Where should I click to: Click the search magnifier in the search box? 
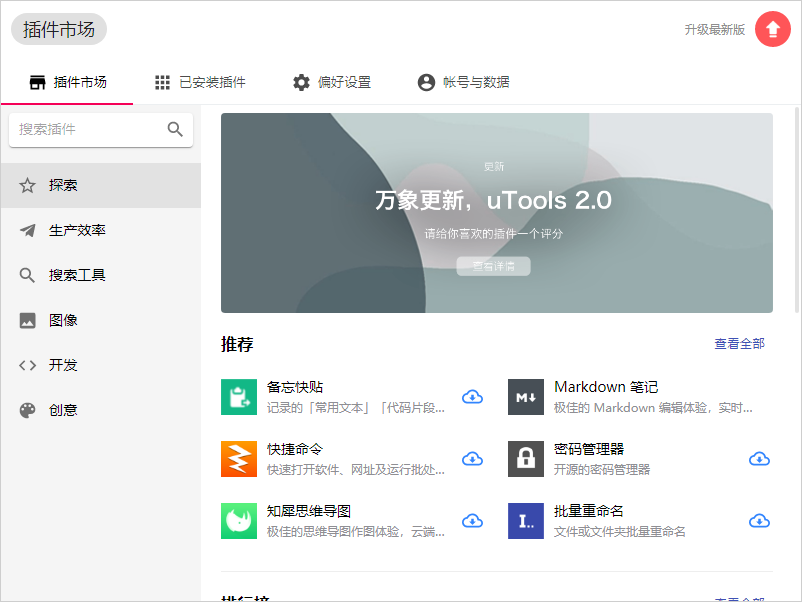coord(175,129)
